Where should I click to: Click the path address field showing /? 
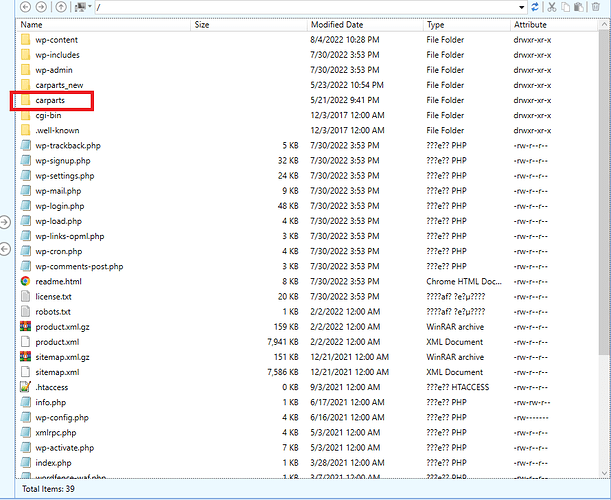(306, 7)
